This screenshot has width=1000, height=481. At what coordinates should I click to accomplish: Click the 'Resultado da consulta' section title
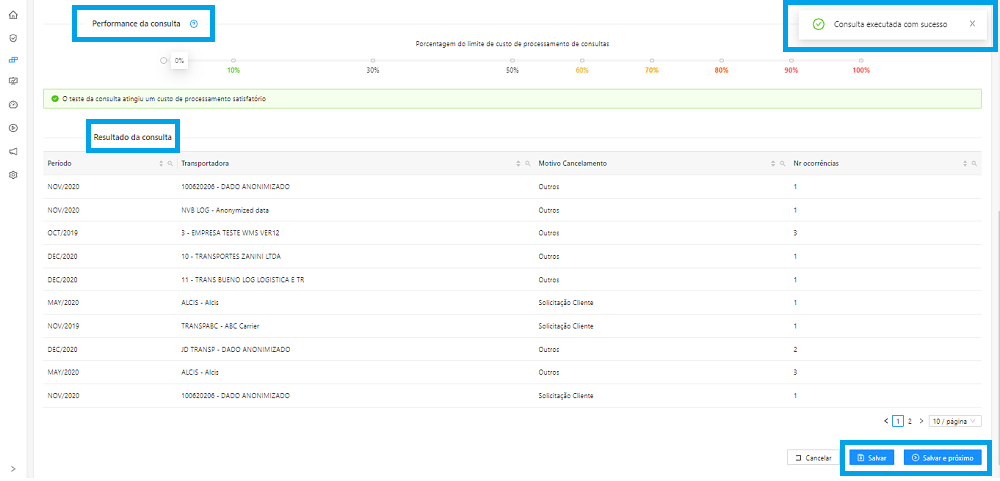(133, 137)
